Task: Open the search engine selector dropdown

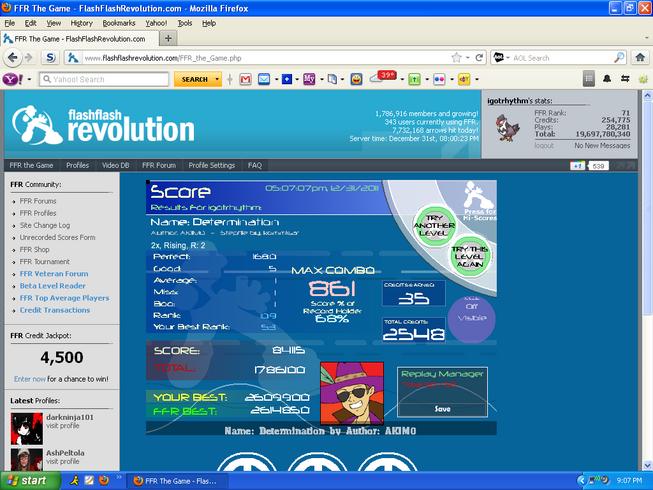Action: [501, 57]
